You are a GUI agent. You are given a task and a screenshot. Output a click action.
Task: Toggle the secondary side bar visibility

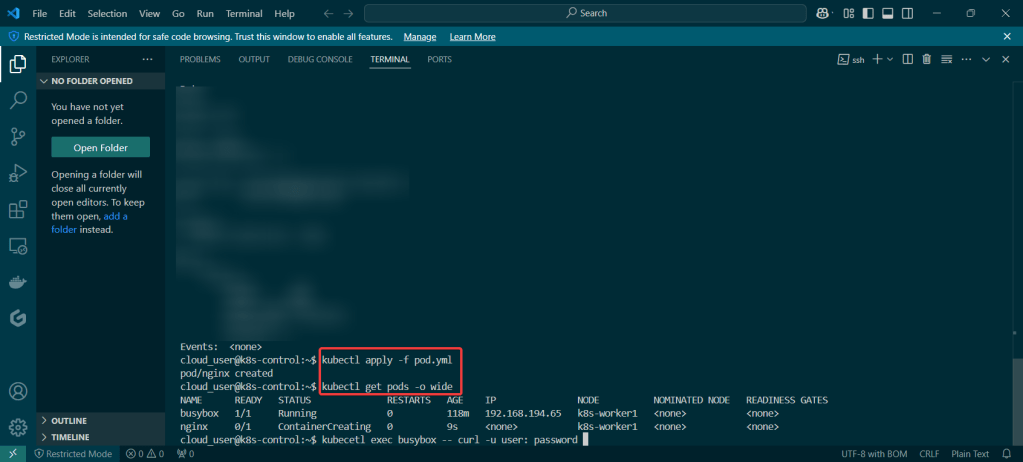907,13
